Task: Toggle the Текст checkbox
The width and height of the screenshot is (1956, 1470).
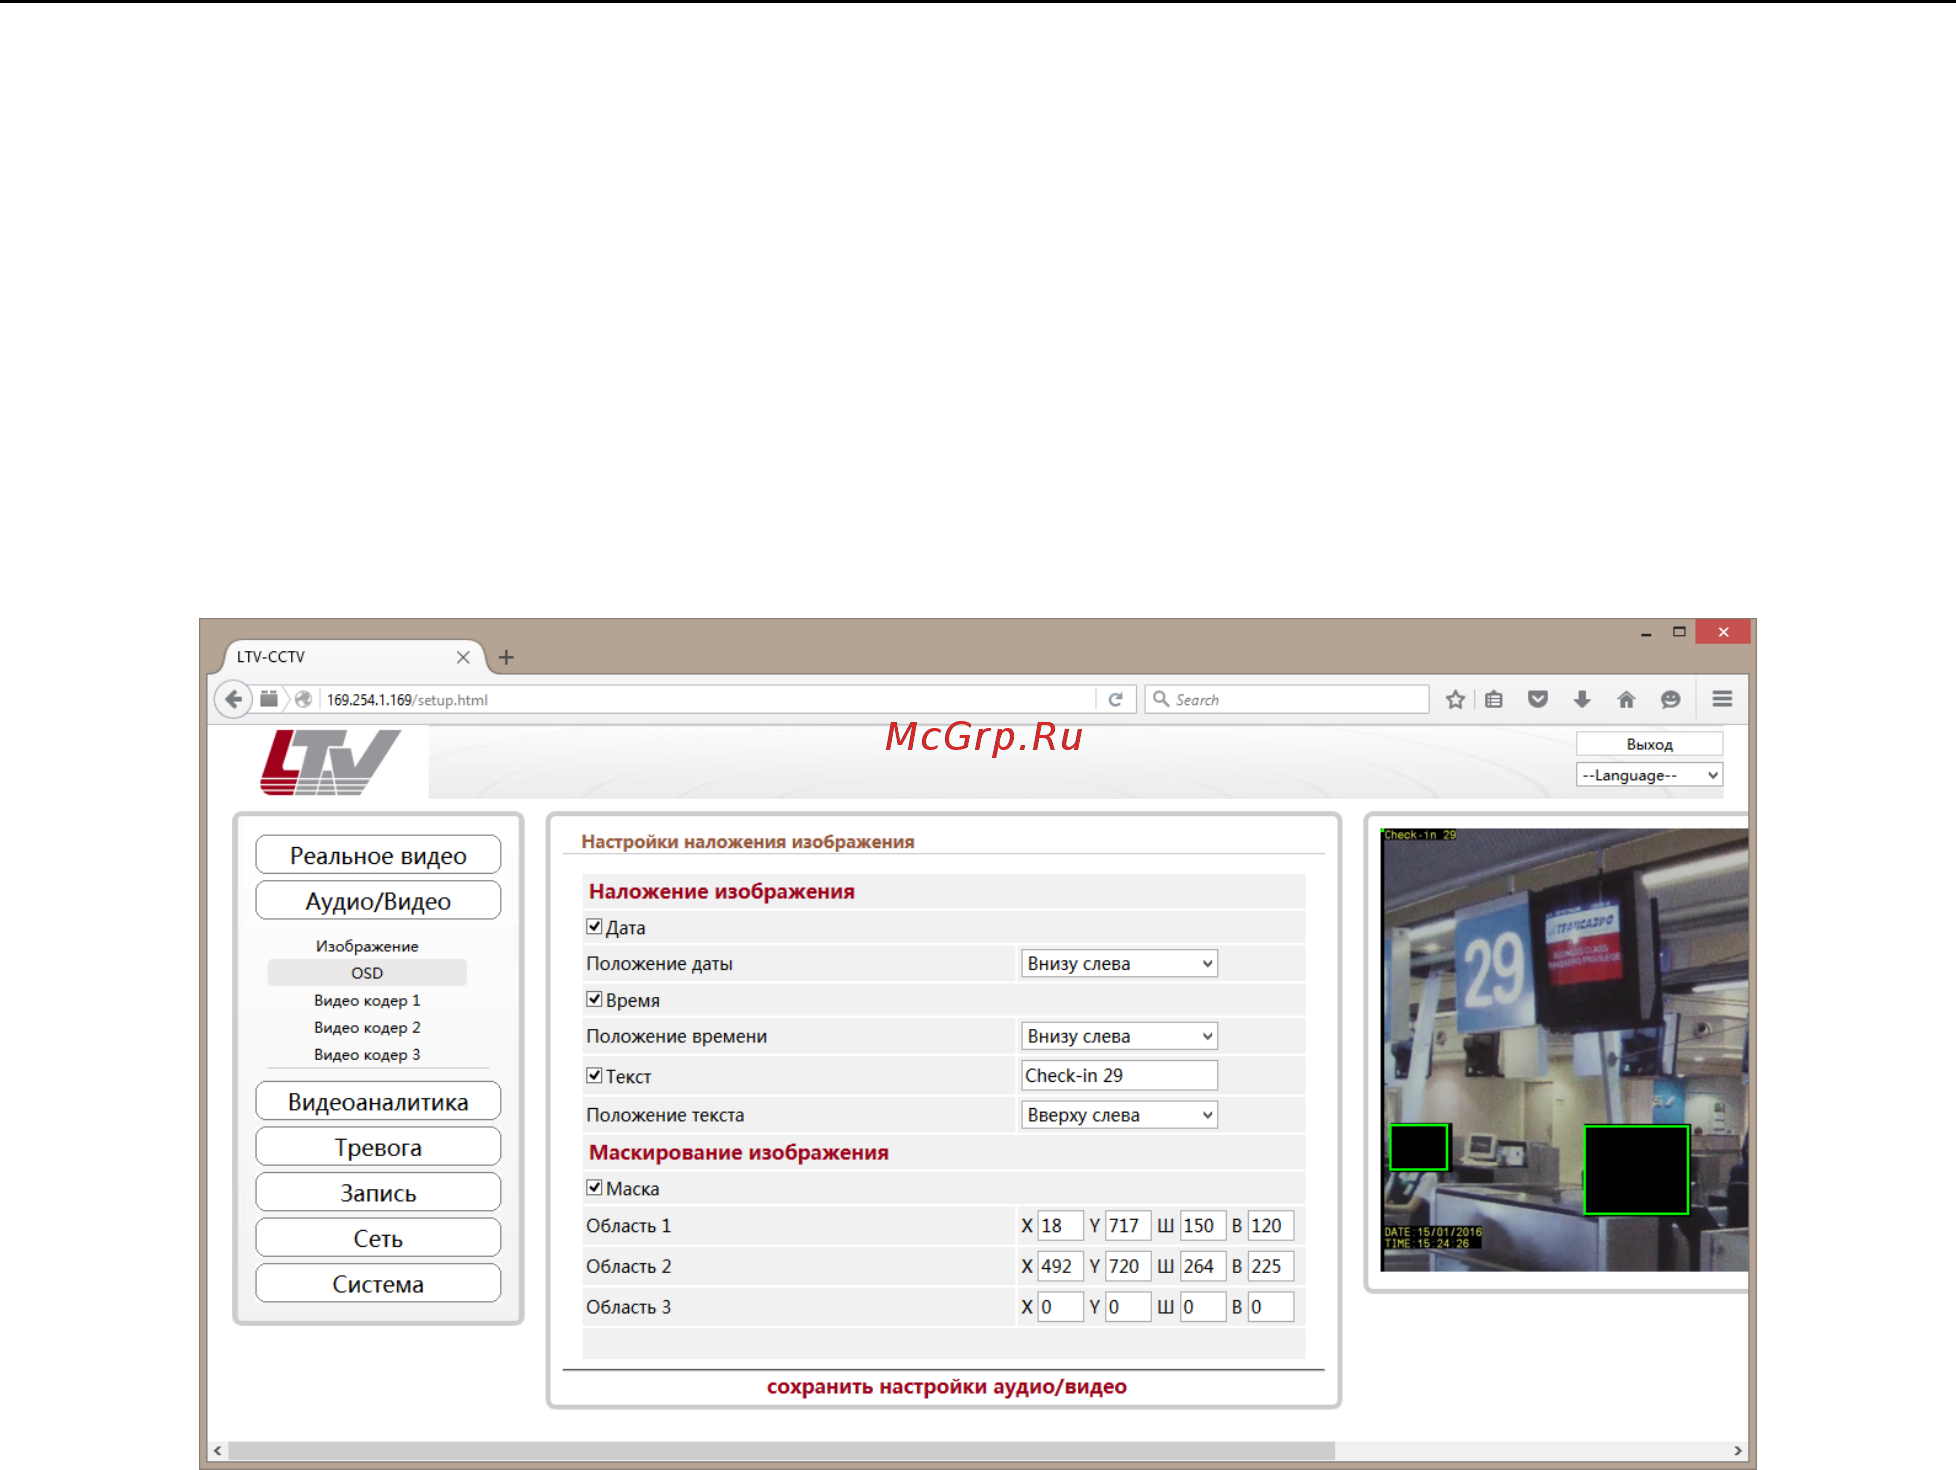Action: pyautogui.click(x=594, y=1075)
